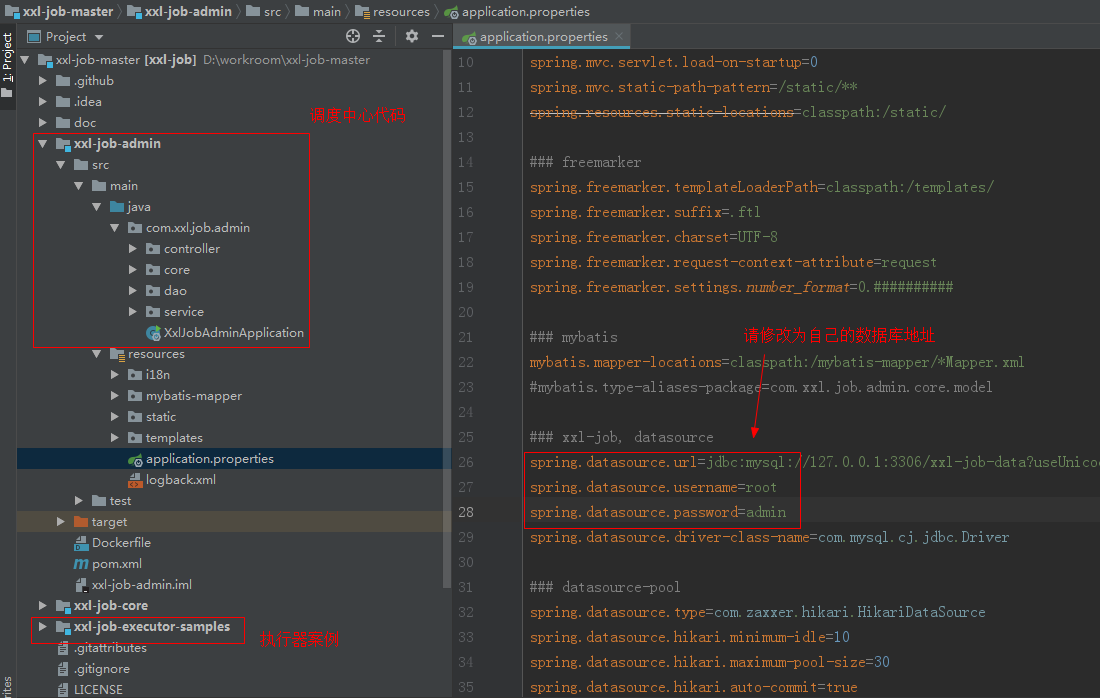
Task: Click the resources folder icon in the tree
Action: [x=117, y=354]
